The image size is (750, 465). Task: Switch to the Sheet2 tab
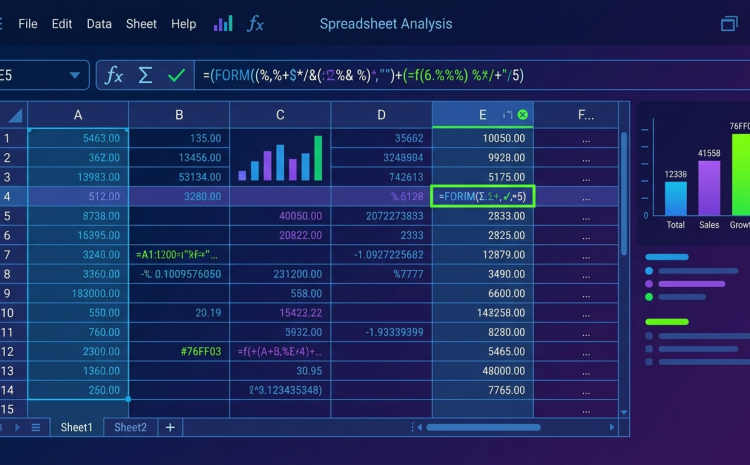pos(131,427)
